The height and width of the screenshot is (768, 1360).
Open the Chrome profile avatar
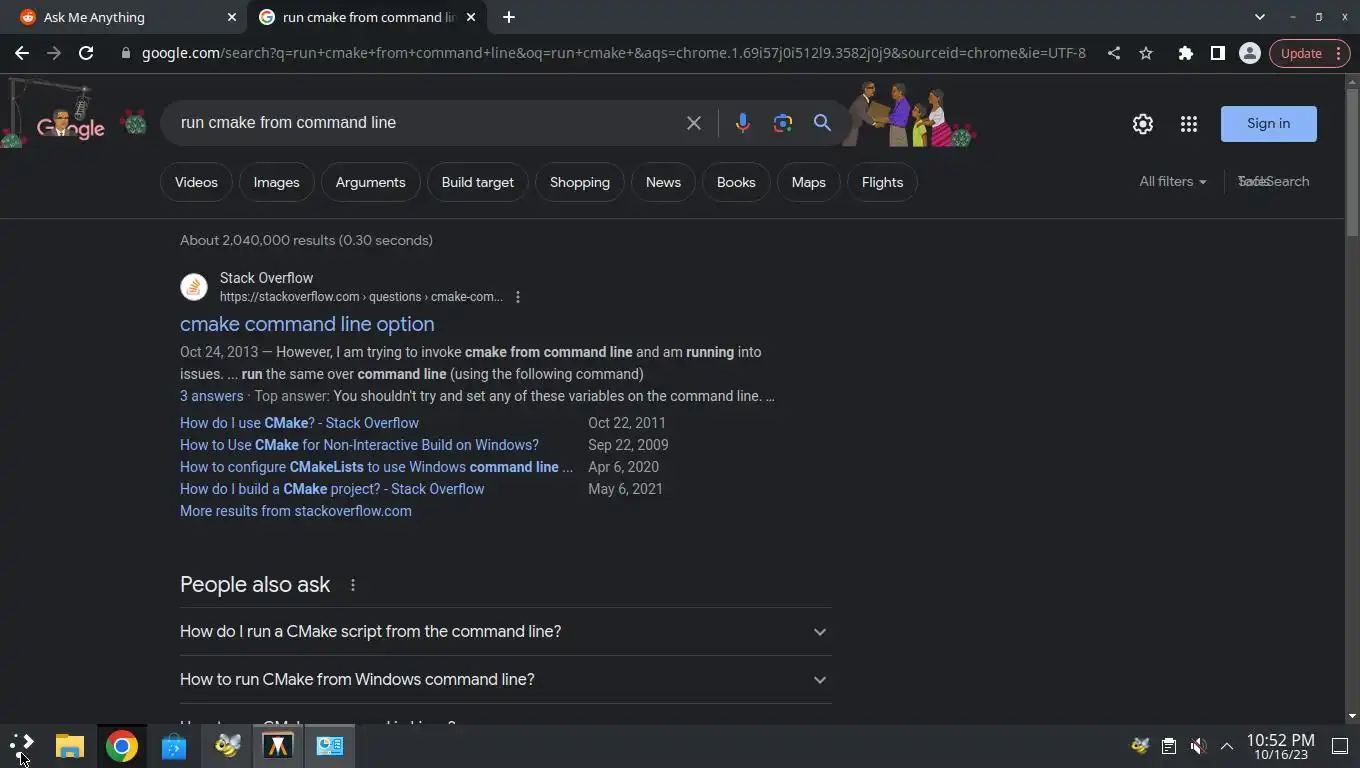[x=1249, y=53]
